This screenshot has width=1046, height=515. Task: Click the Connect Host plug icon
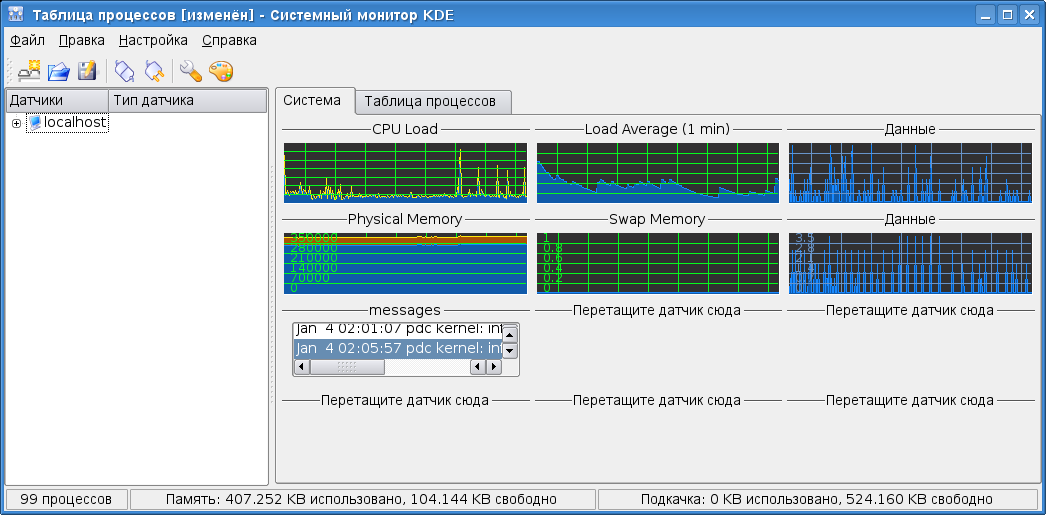(x=125, y=71)
